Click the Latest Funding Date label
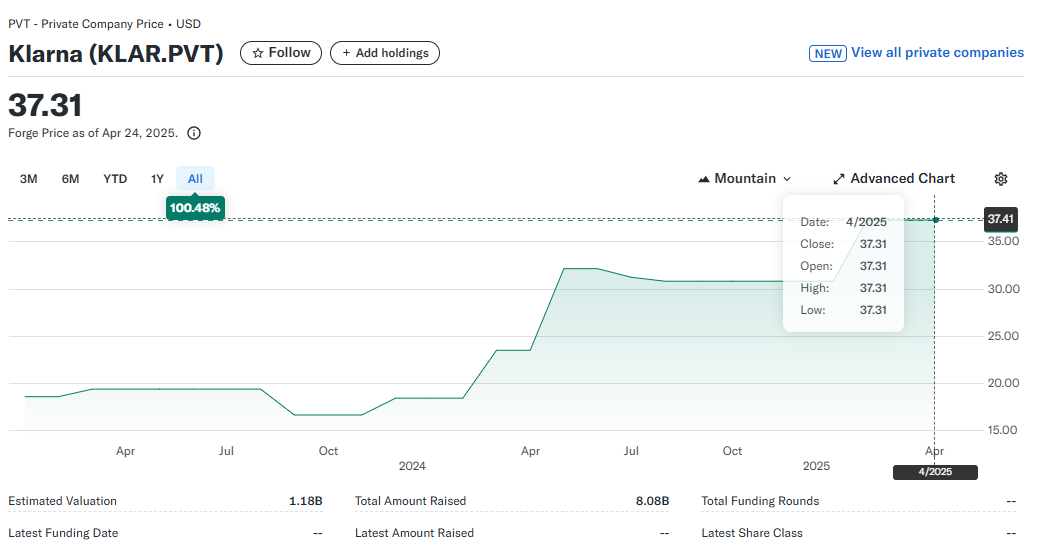1047x552 pixels. click(63, 533)
